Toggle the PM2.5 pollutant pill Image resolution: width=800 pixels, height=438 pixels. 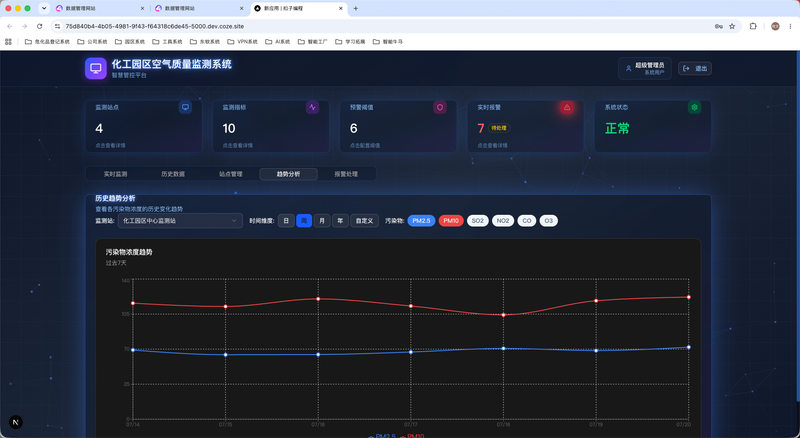click(421, 221)
